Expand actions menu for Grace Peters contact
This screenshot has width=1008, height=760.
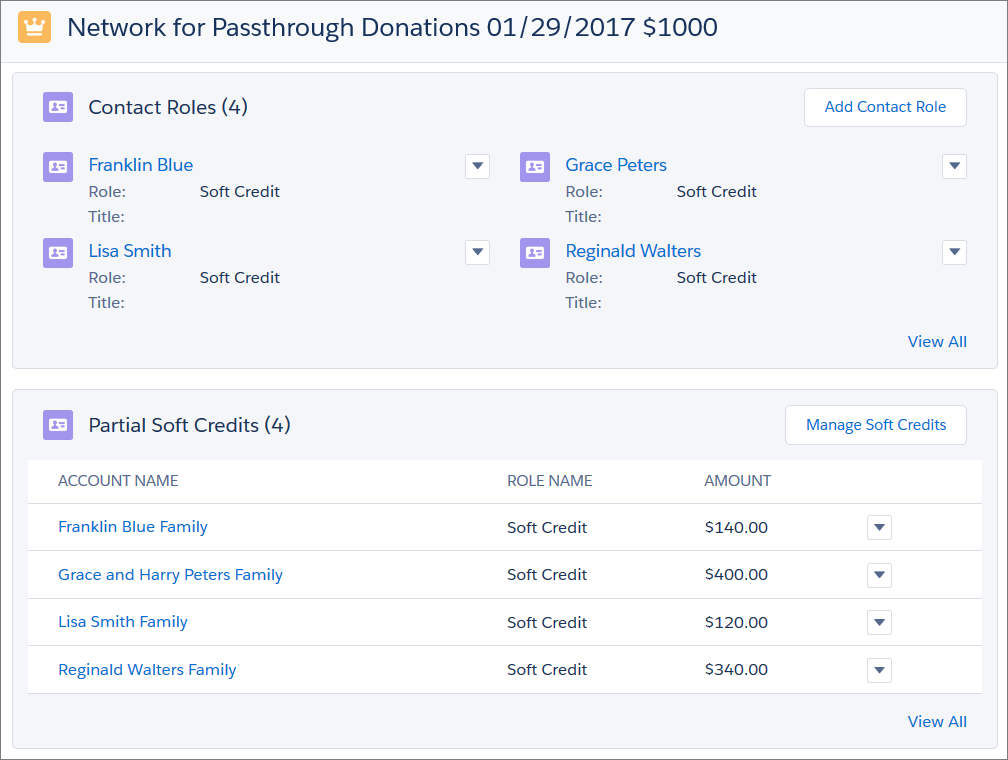click(954, 166)
